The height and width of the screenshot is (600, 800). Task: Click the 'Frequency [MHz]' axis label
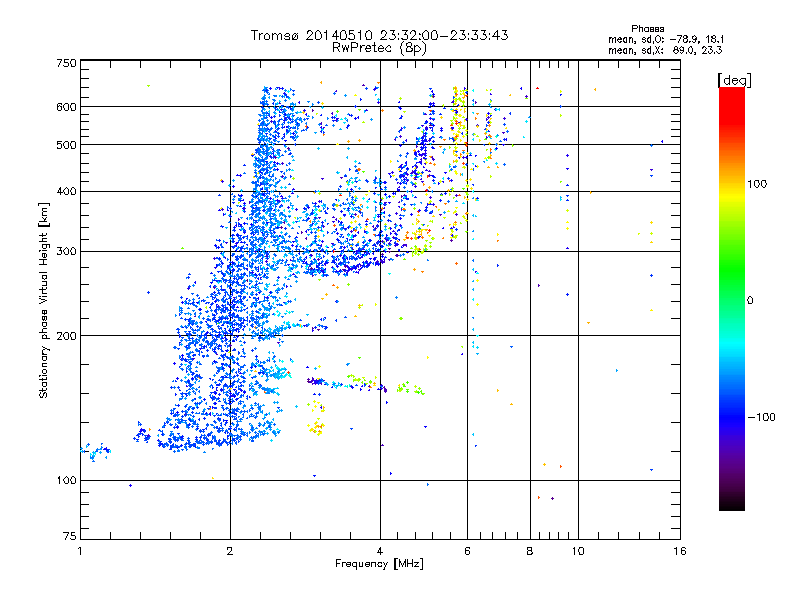379,564
